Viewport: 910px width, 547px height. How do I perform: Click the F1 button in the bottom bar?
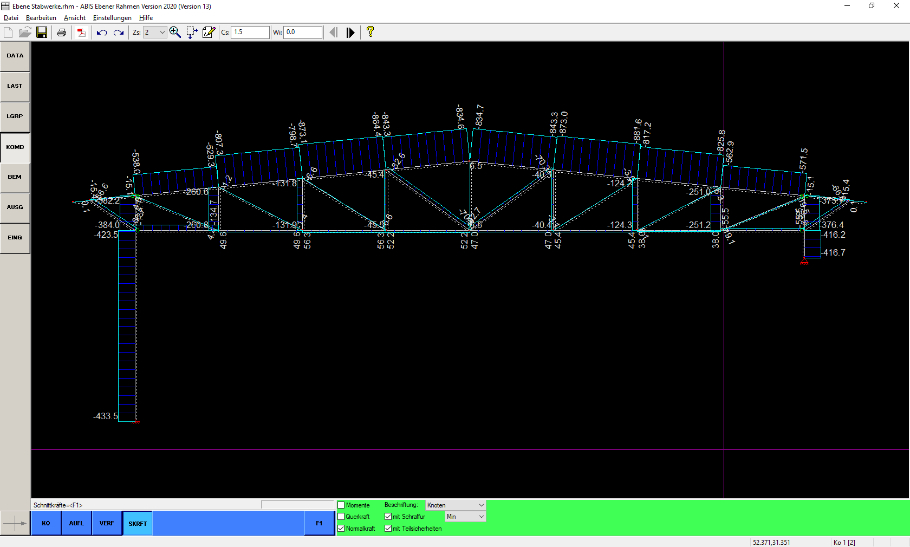click(319, 523)
